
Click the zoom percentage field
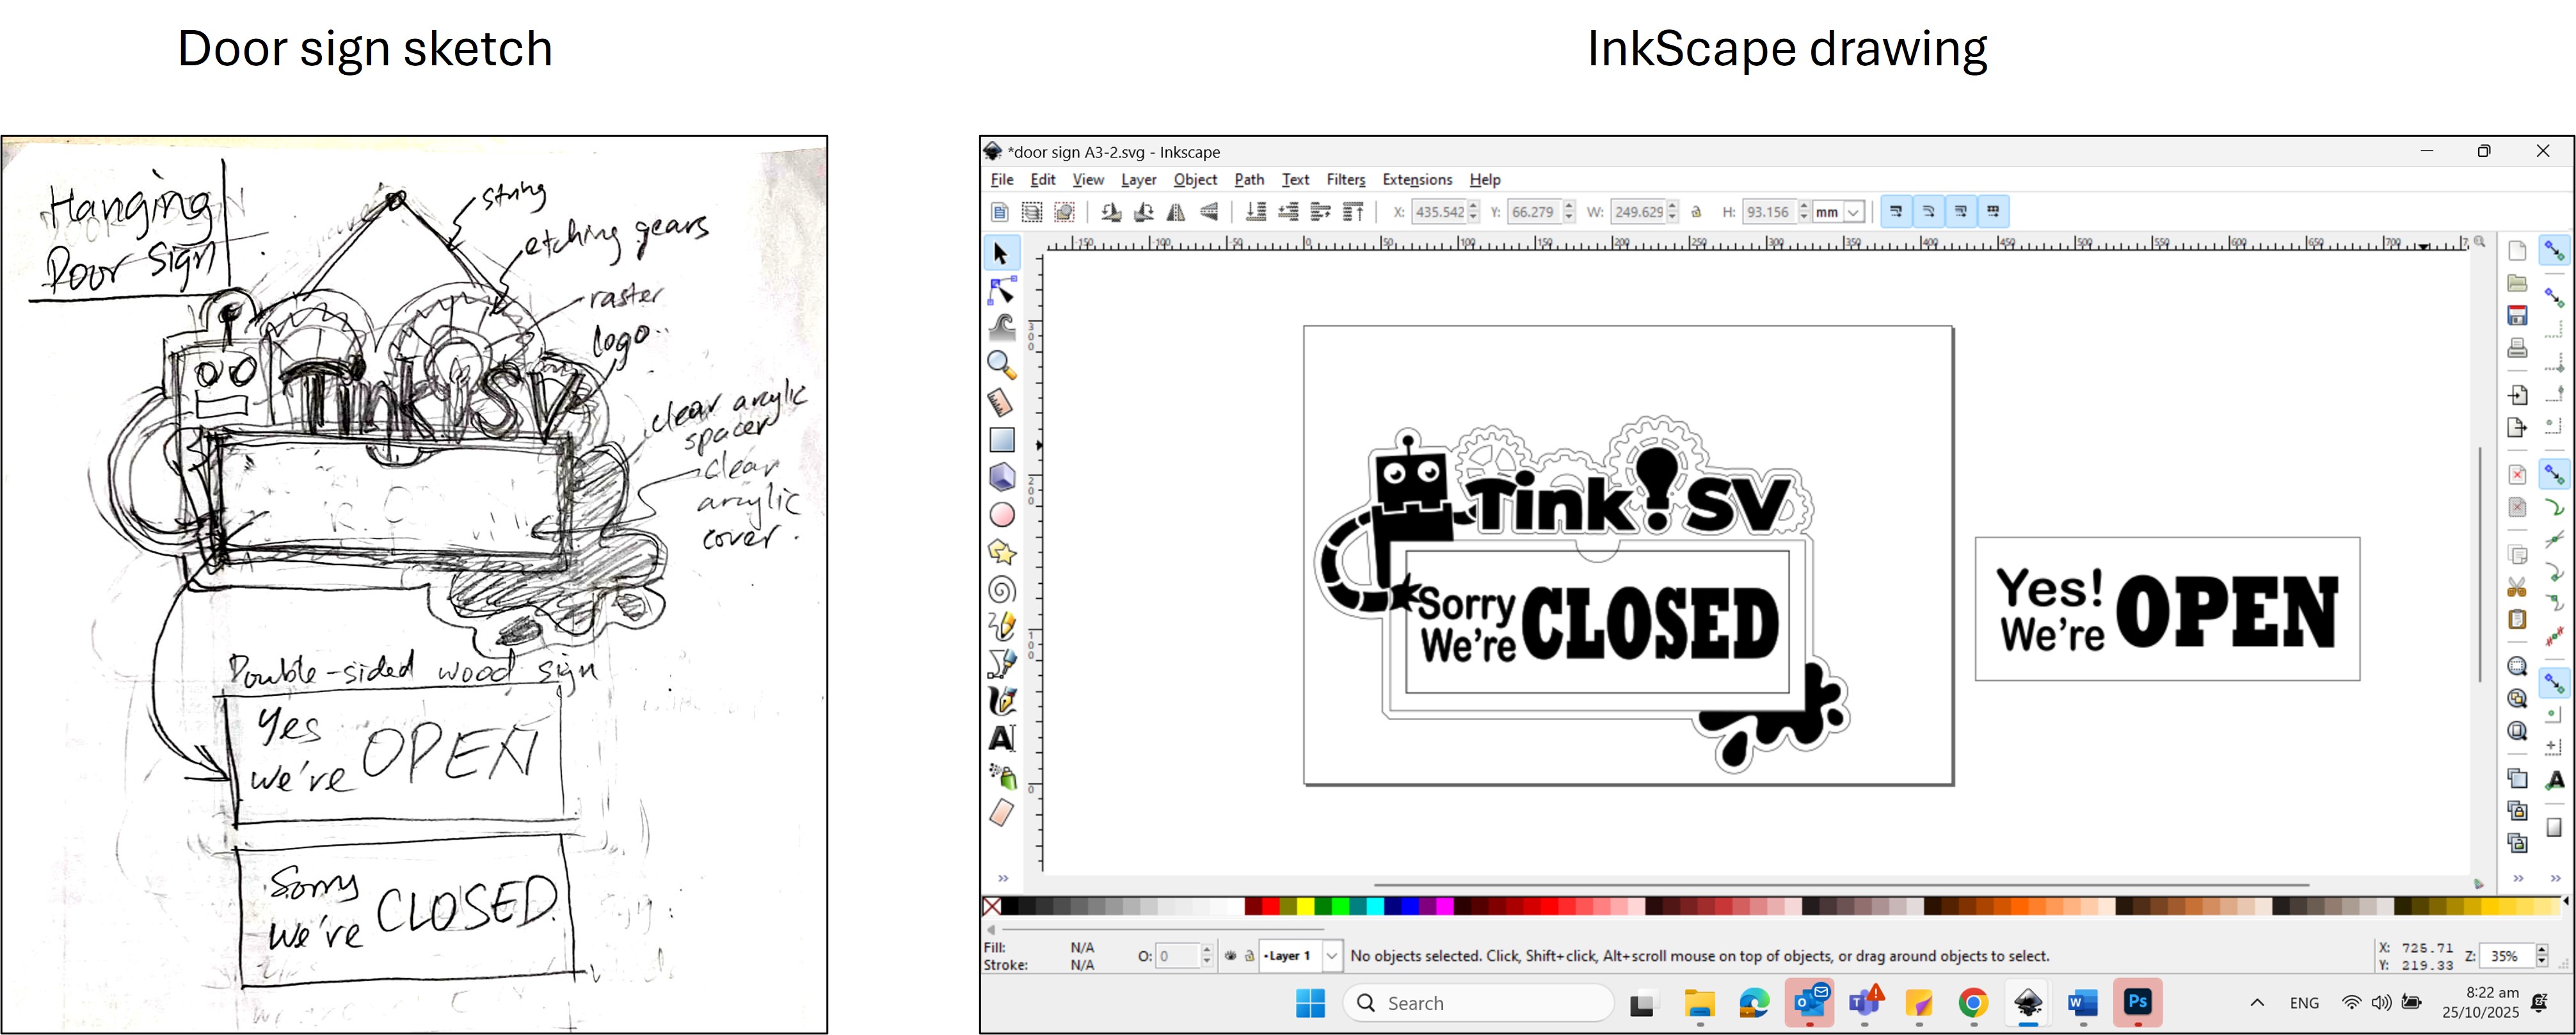[2505, 956]
